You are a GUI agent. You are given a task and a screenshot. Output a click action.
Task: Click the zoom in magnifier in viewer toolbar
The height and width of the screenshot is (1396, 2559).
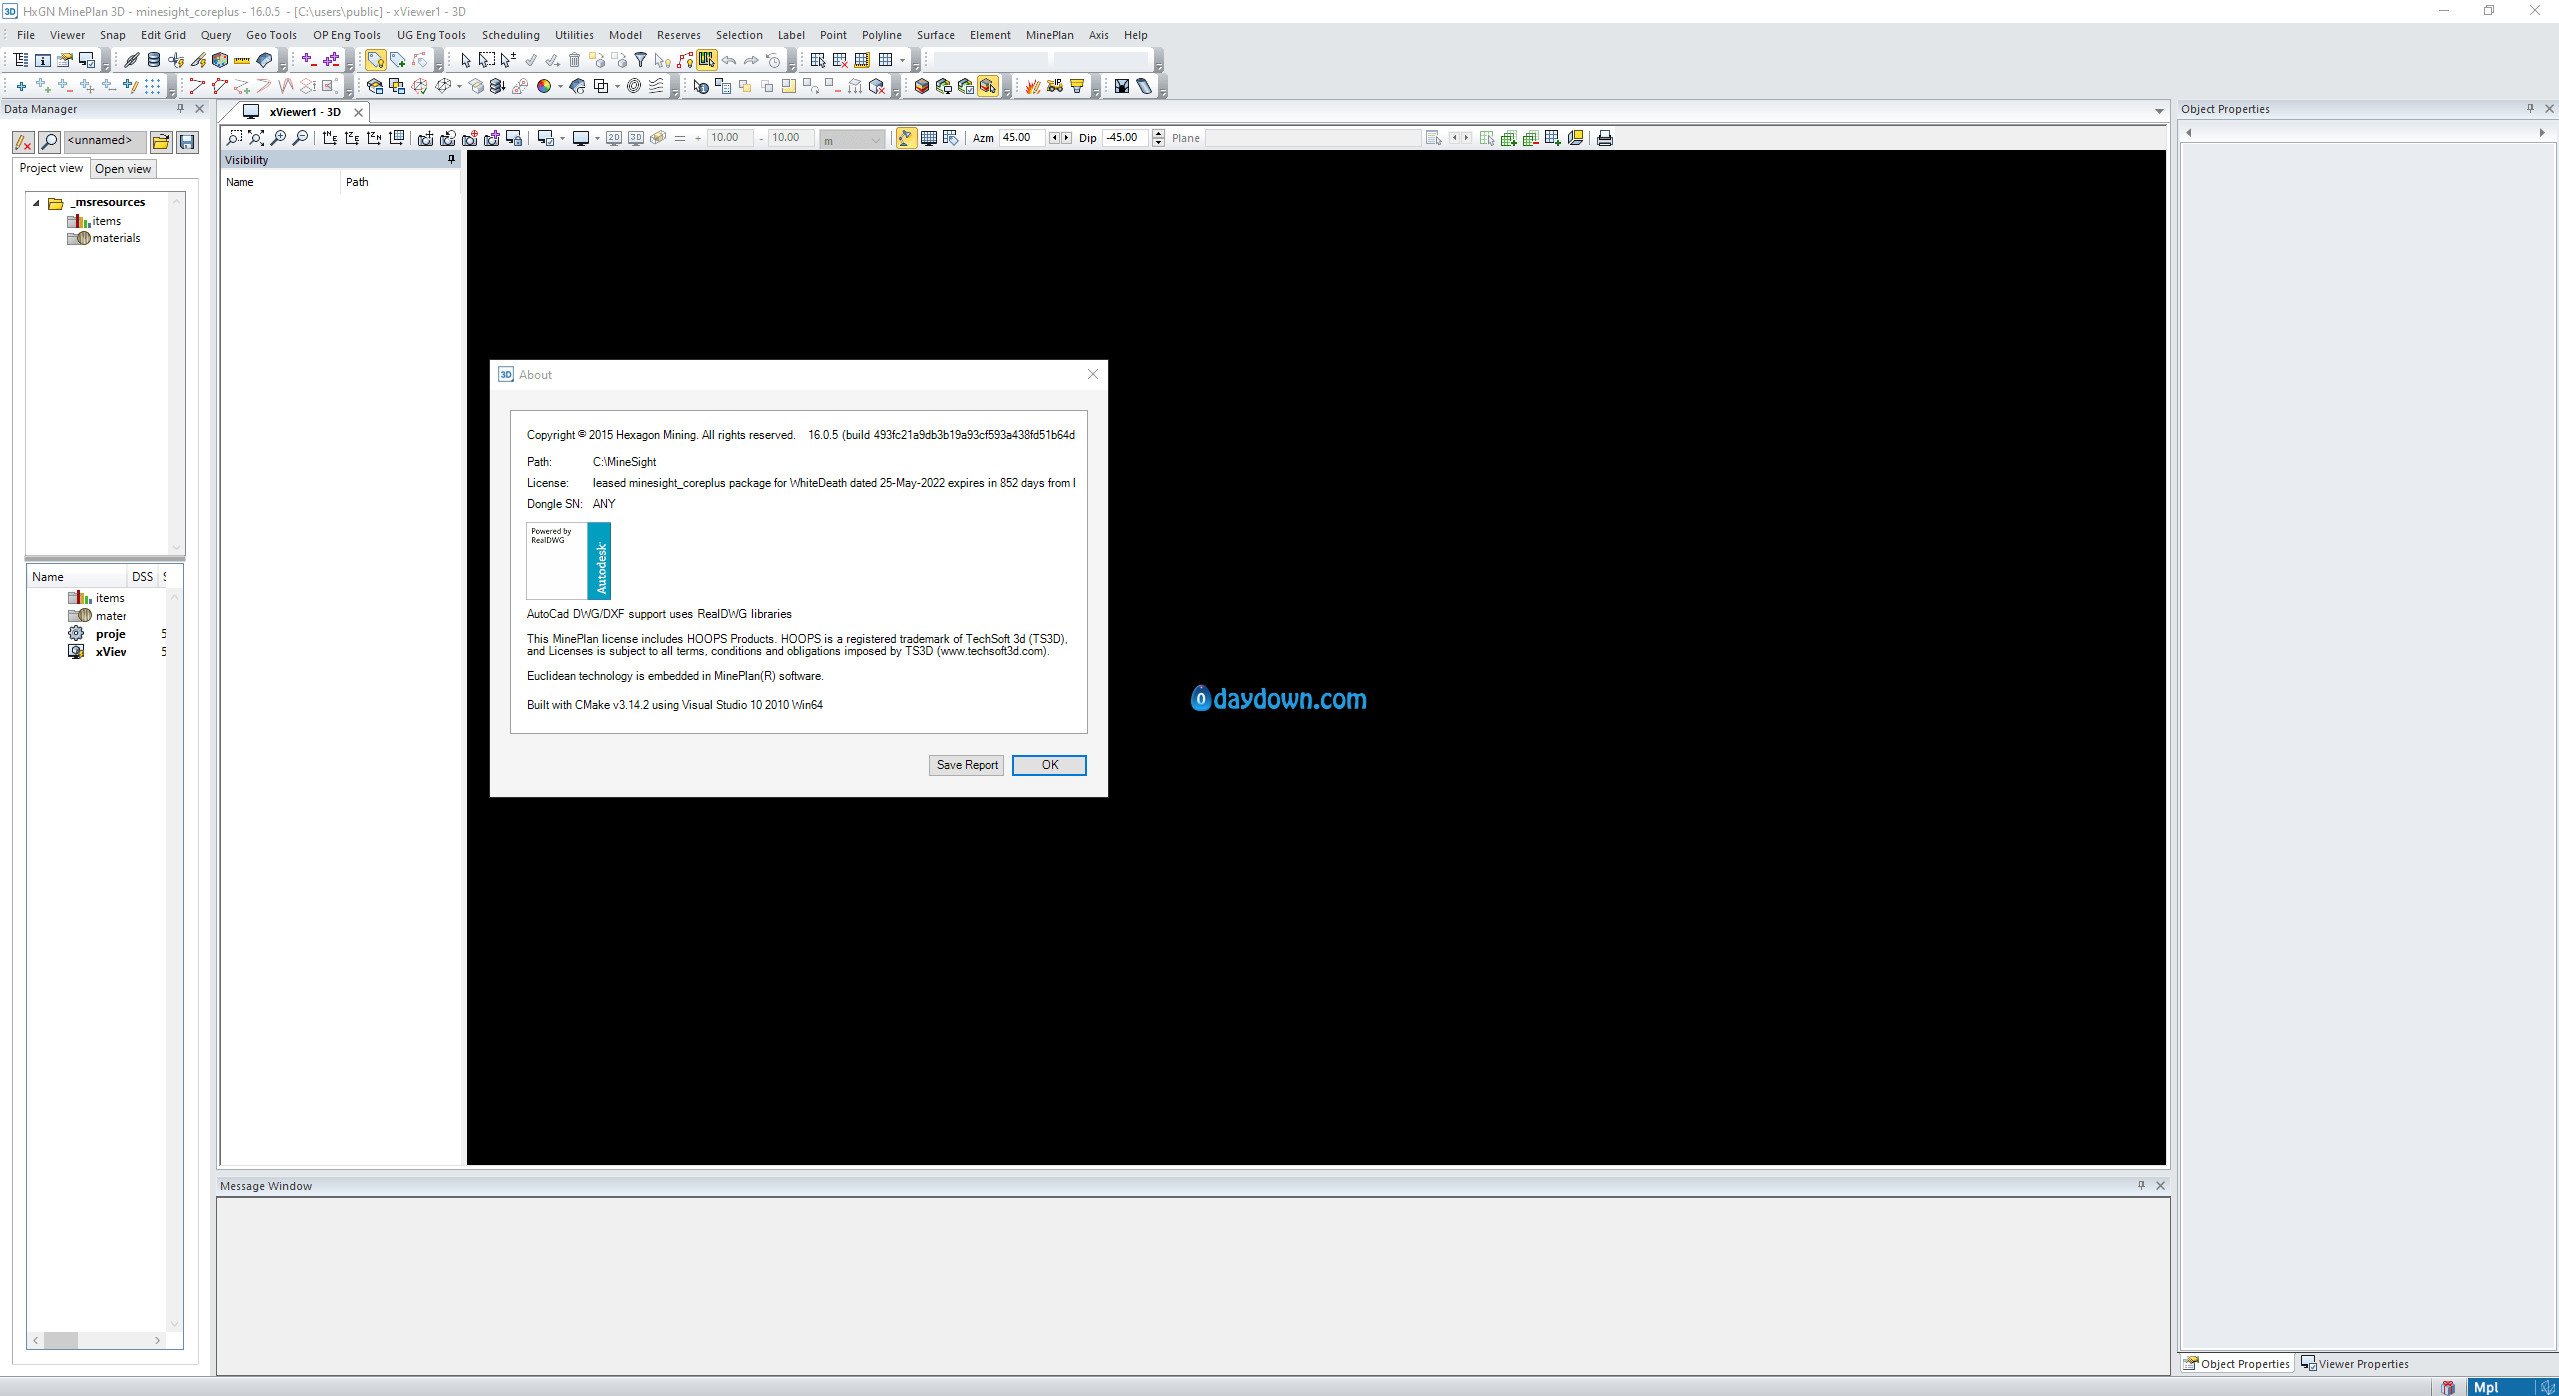(279, 138)
